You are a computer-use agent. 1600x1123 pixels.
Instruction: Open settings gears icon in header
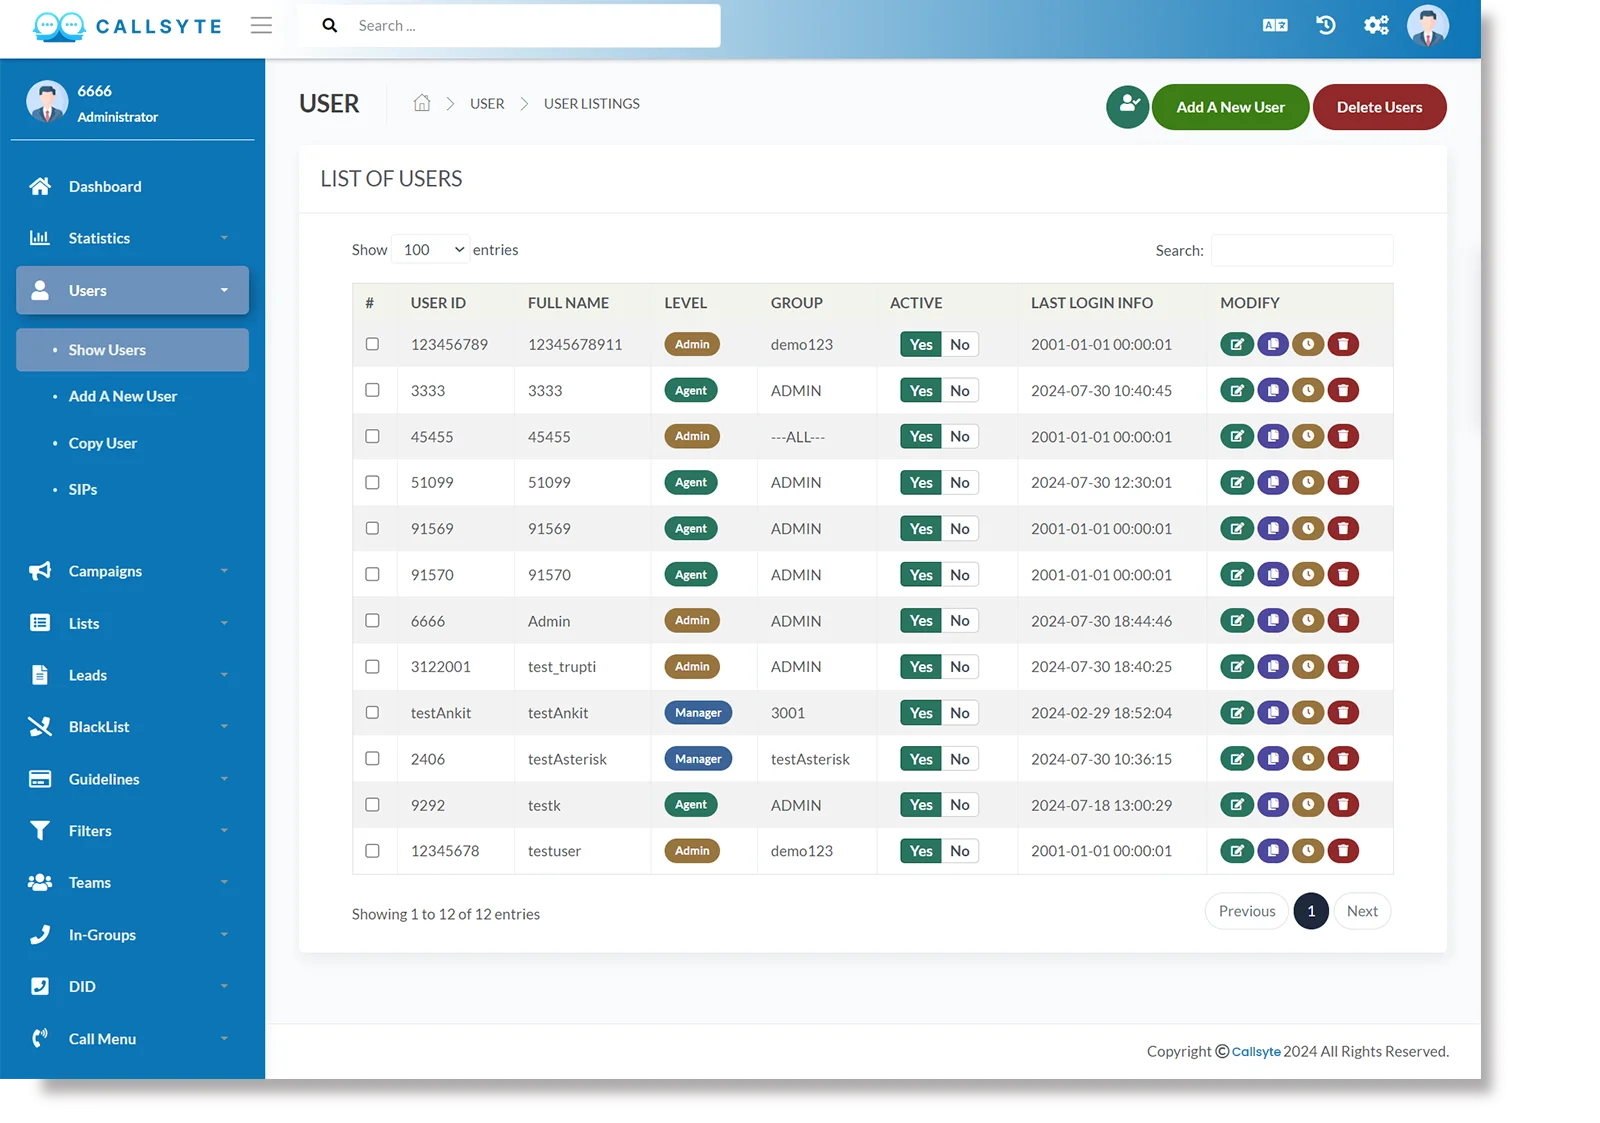[x=1376, y=26]
